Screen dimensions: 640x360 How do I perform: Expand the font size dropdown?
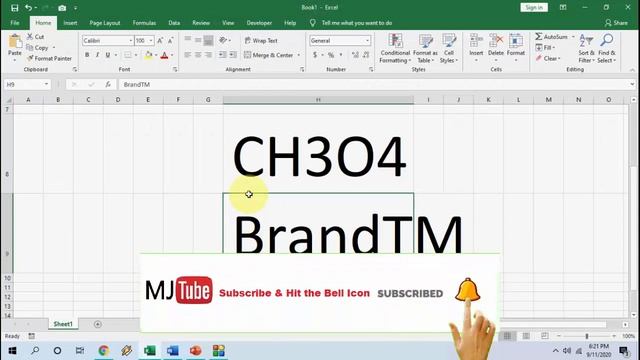[151, 40]
